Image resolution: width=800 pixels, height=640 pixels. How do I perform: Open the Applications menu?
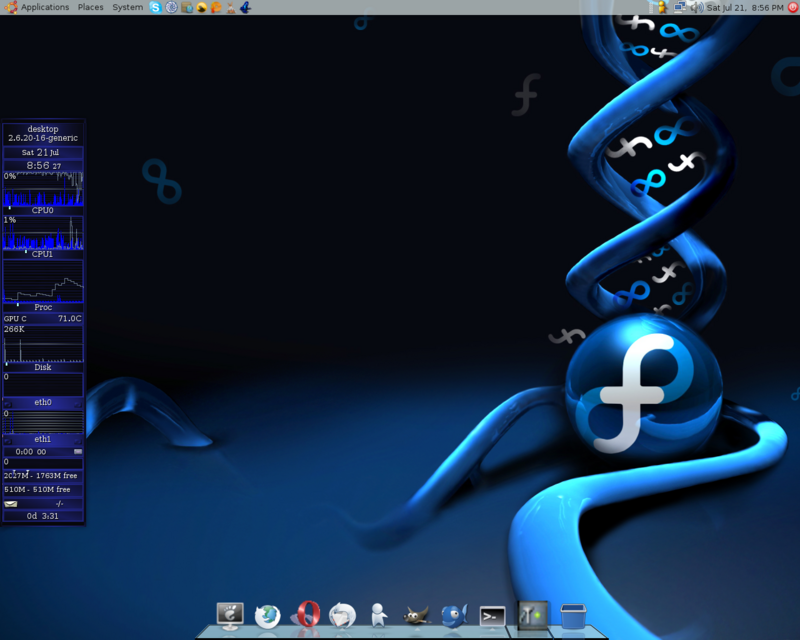click(x=38, y=7)
